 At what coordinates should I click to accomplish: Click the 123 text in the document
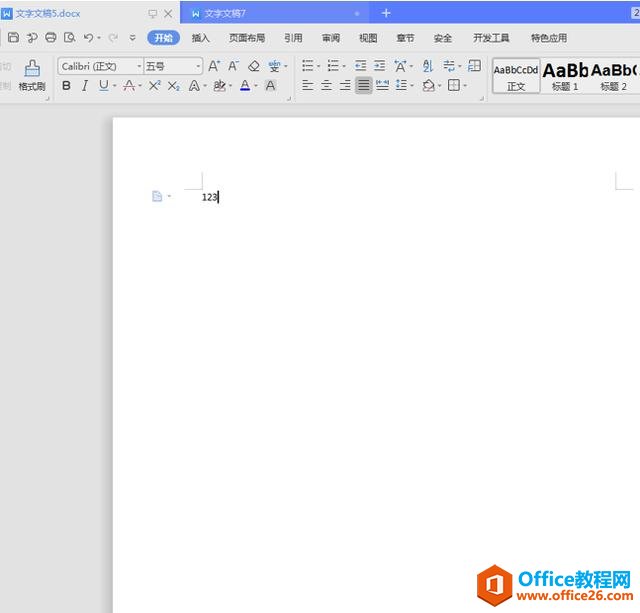pos(210,197)
